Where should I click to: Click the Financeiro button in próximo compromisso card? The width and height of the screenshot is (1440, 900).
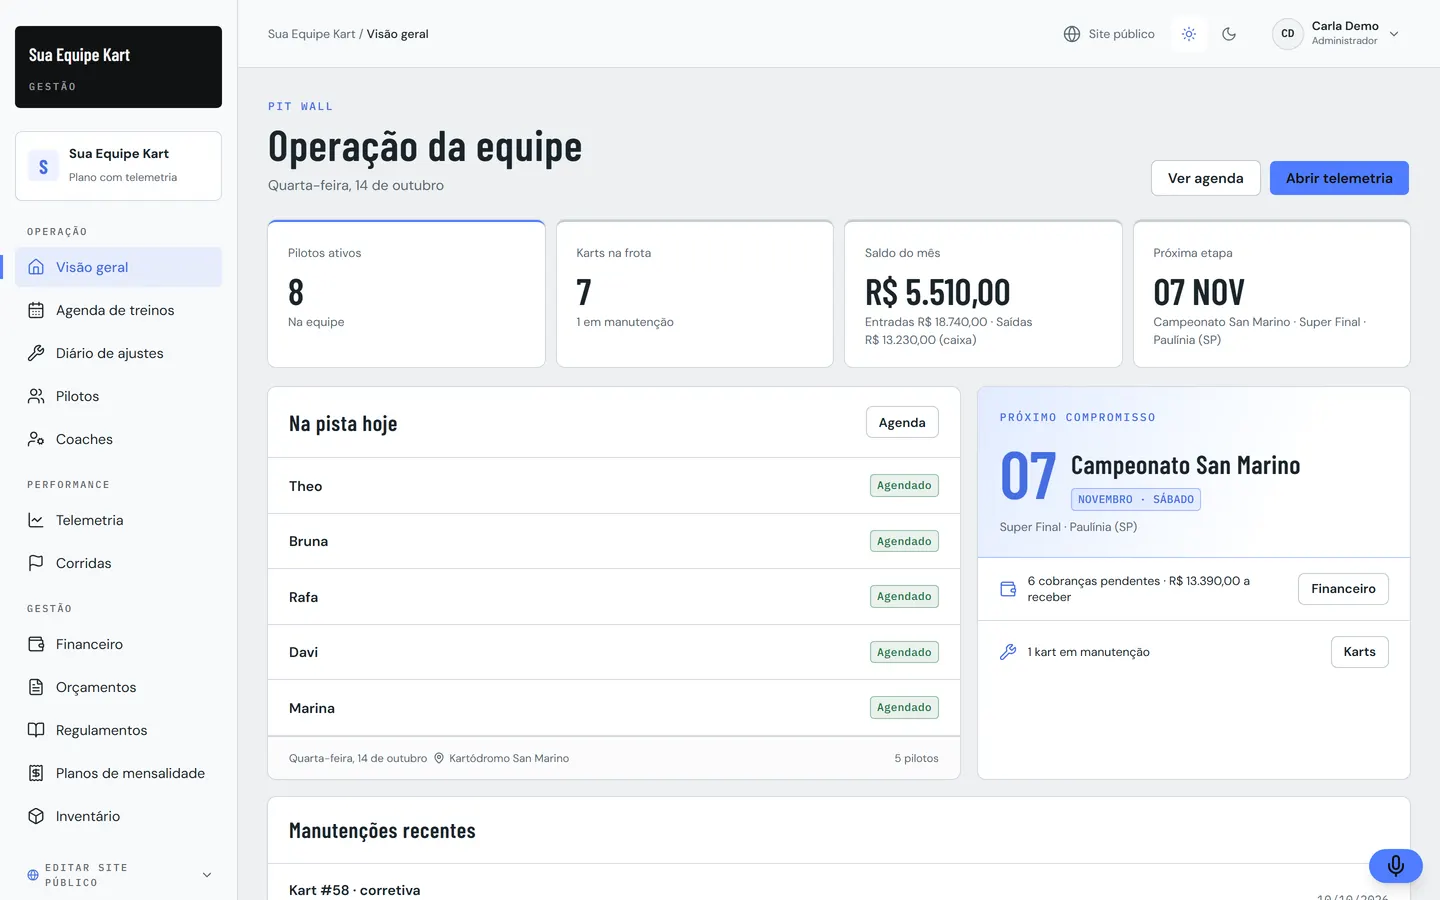(x=1343, y=589)
